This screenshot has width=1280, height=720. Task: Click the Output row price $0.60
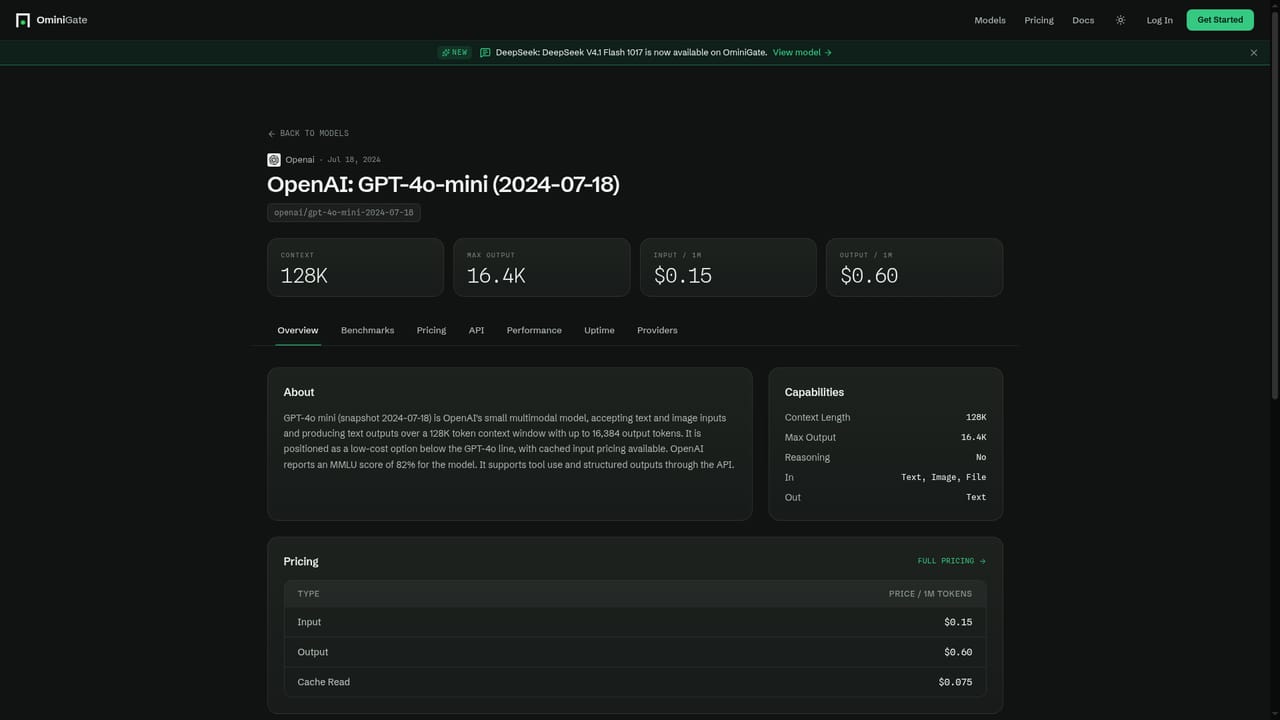(x=958, y=652)
